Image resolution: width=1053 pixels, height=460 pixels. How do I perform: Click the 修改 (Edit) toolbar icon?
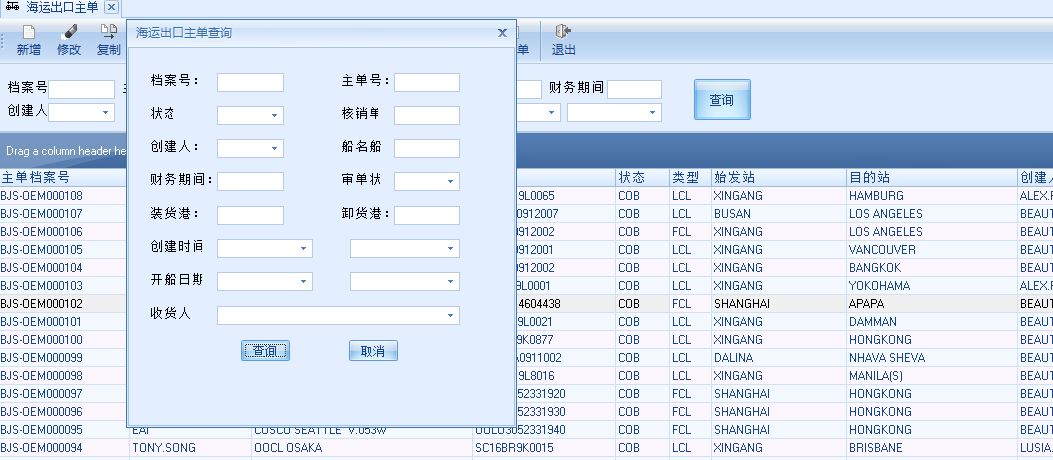point(69,40)
